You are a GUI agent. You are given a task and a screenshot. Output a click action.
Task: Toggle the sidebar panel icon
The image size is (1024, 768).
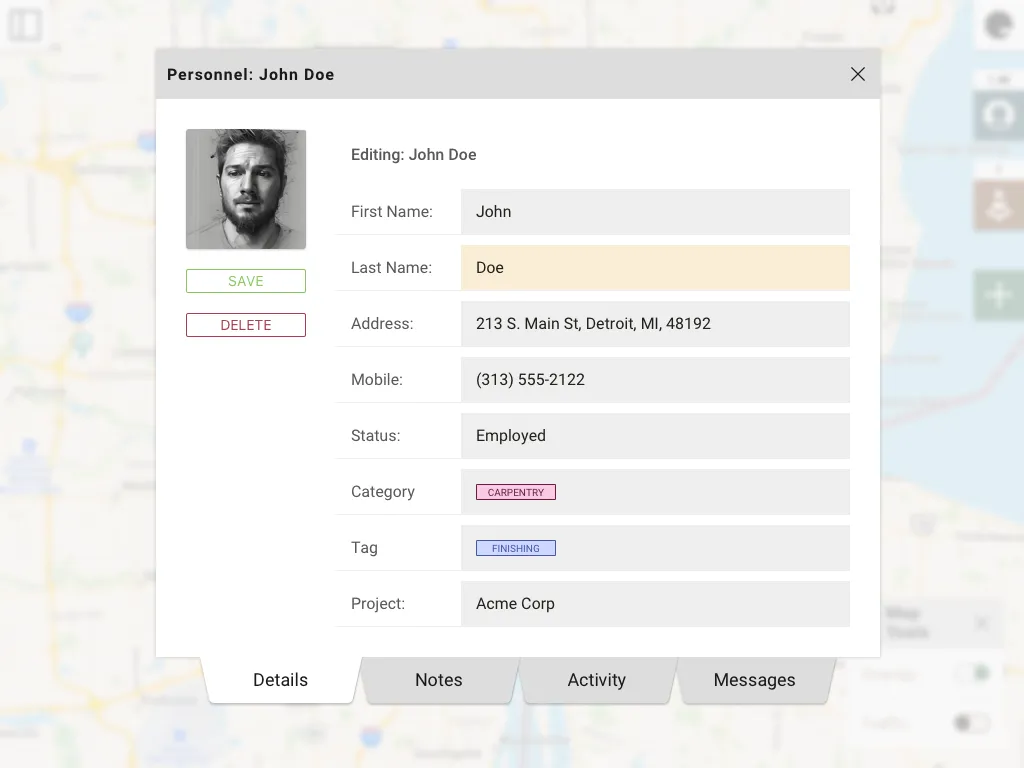pyautogui.click(x=25, y=25)
